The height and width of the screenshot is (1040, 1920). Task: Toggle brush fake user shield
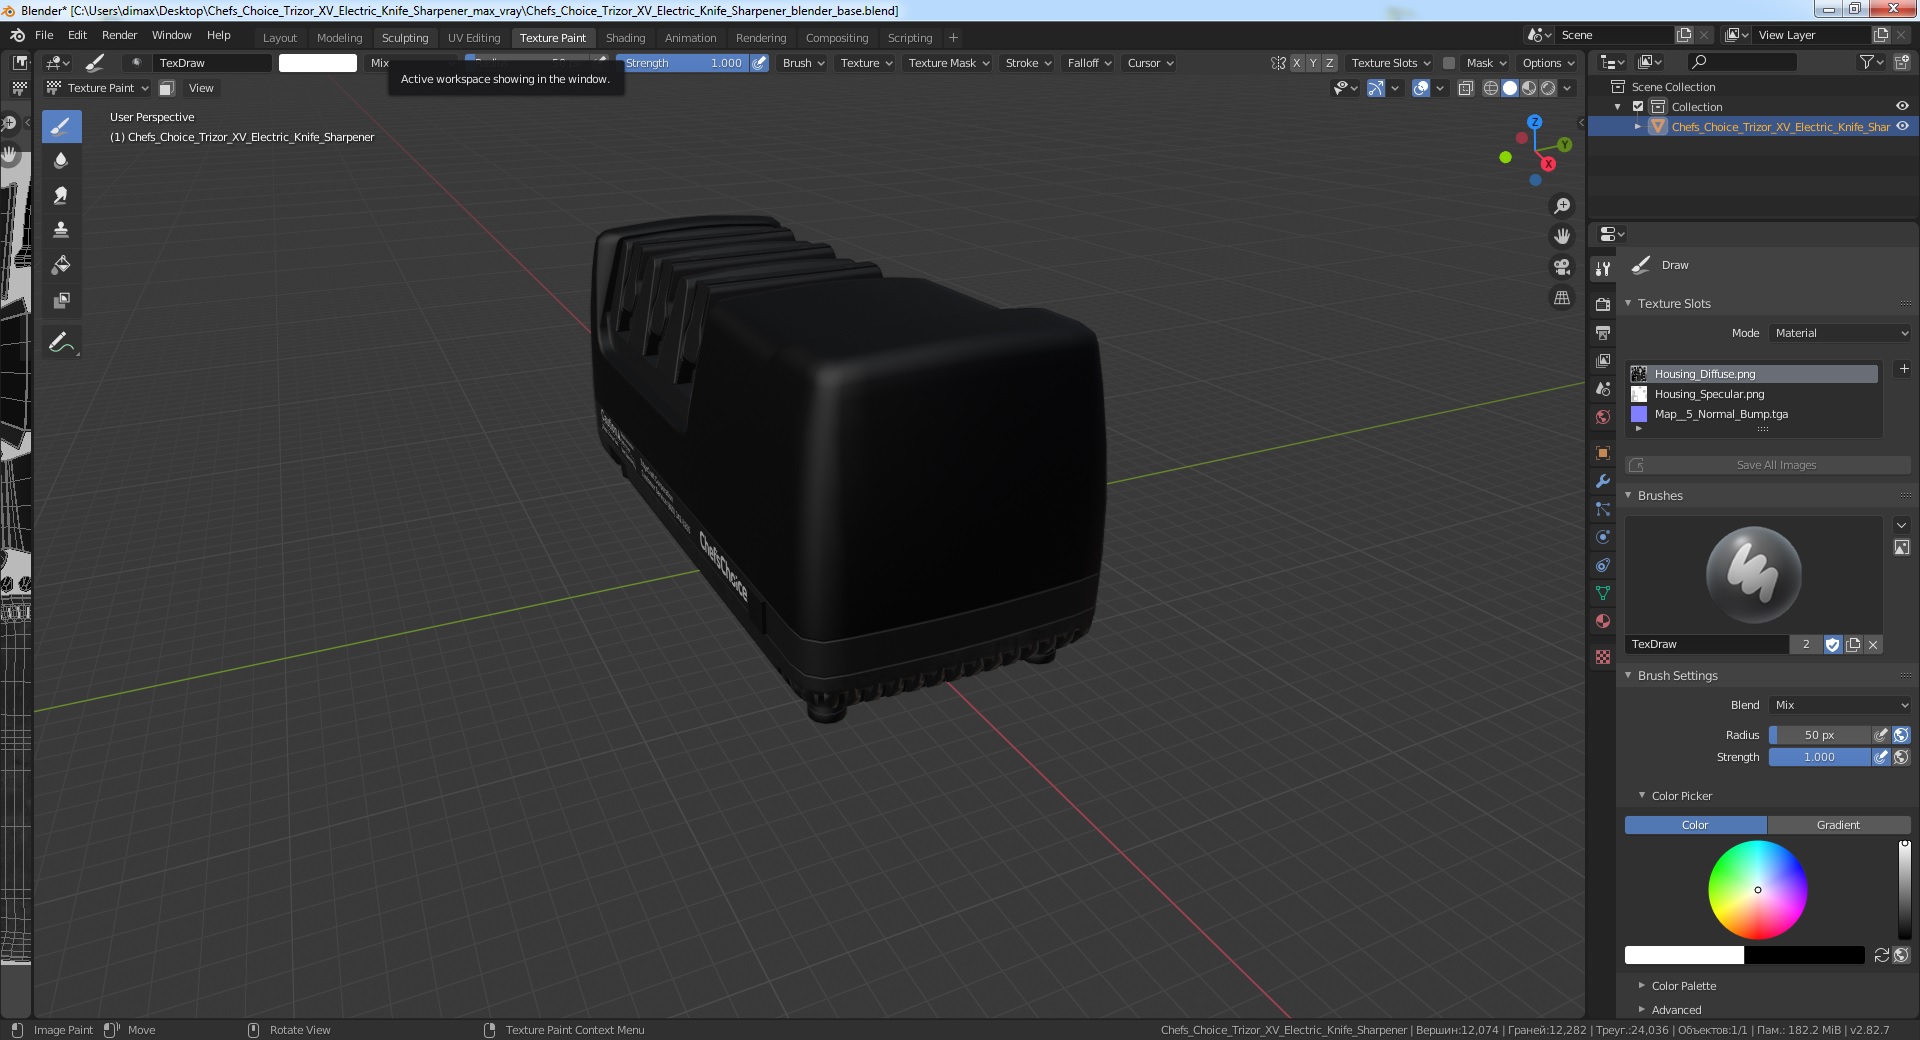coord(1833,645)
